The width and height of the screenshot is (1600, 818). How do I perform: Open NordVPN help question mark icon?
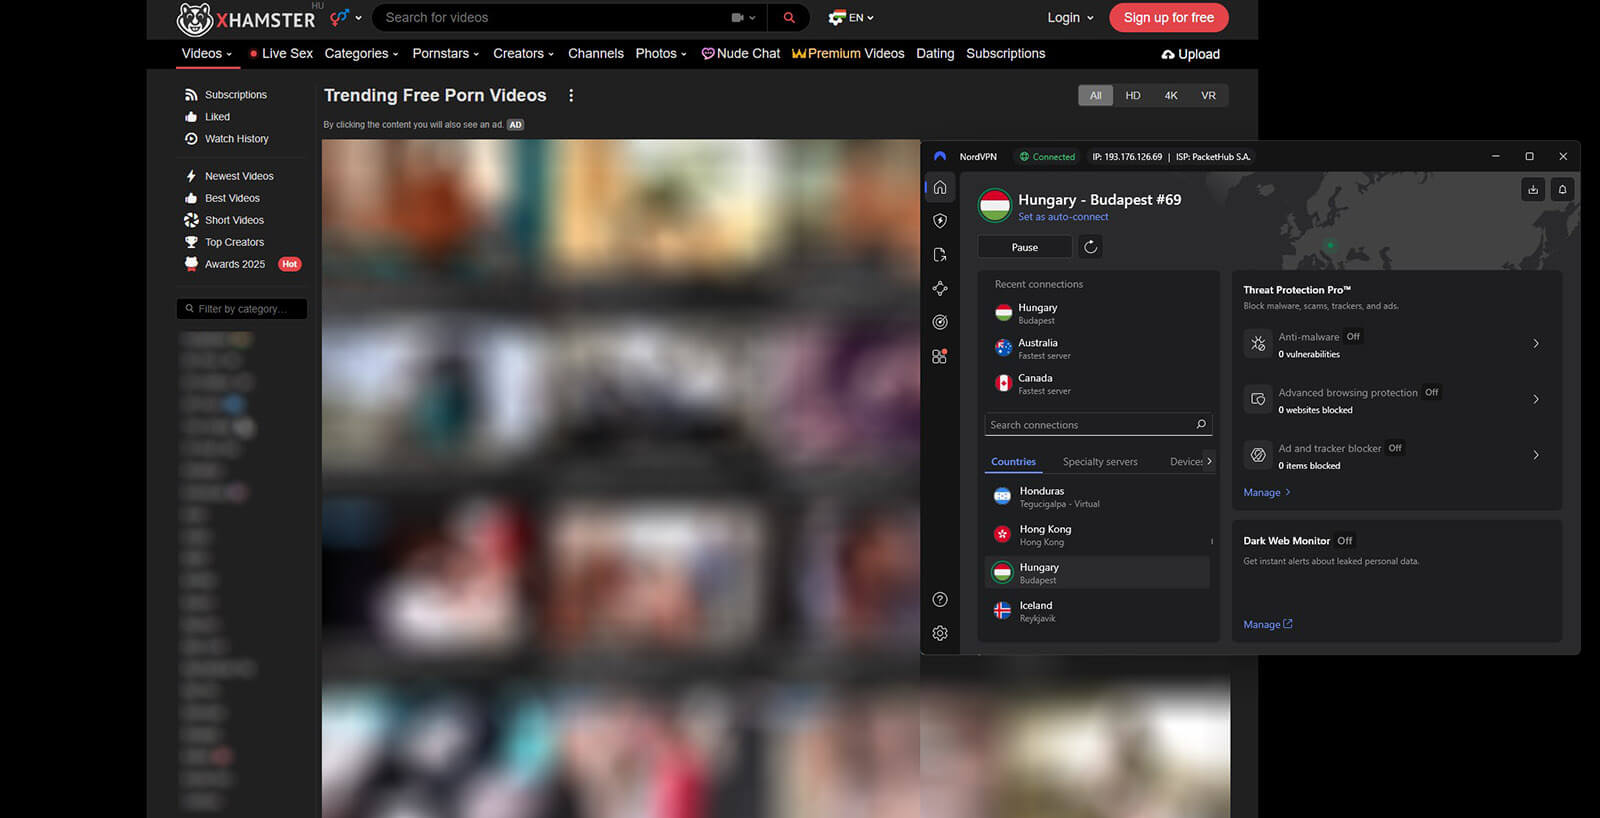tap(940, 599)
